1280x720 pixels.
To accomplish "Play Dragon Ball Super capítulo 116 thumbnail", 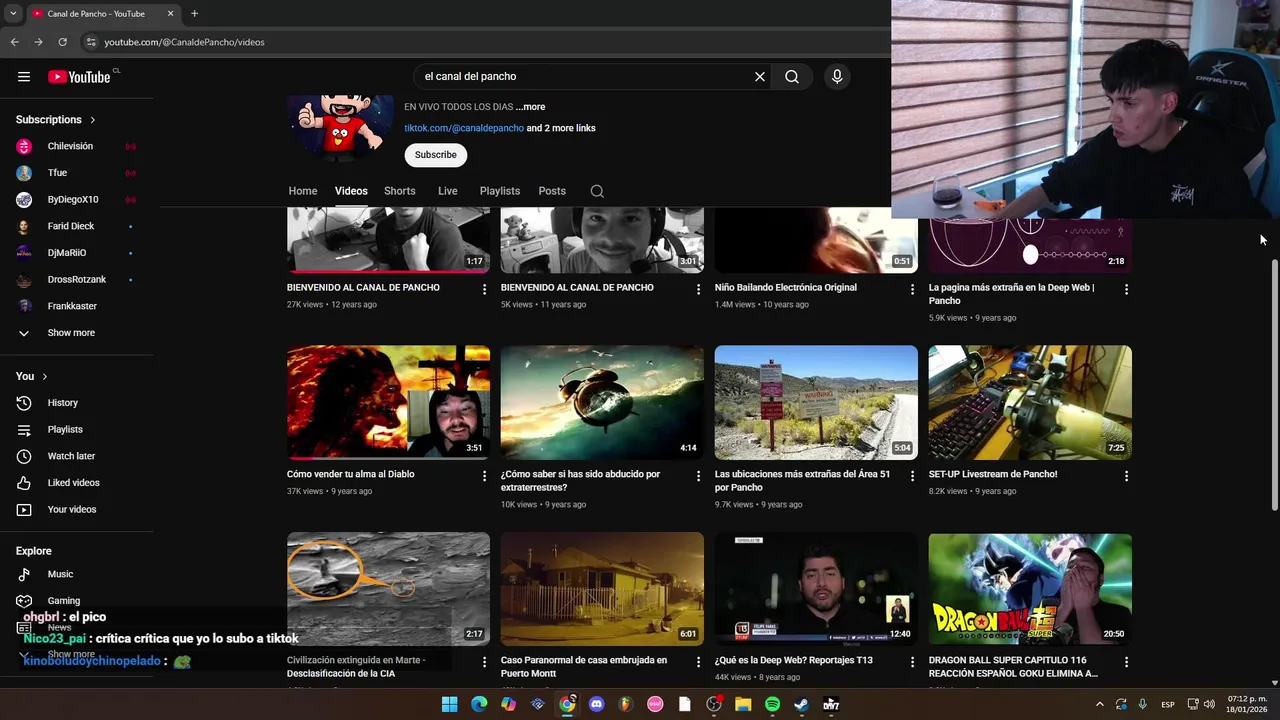I will point(1030,589).
